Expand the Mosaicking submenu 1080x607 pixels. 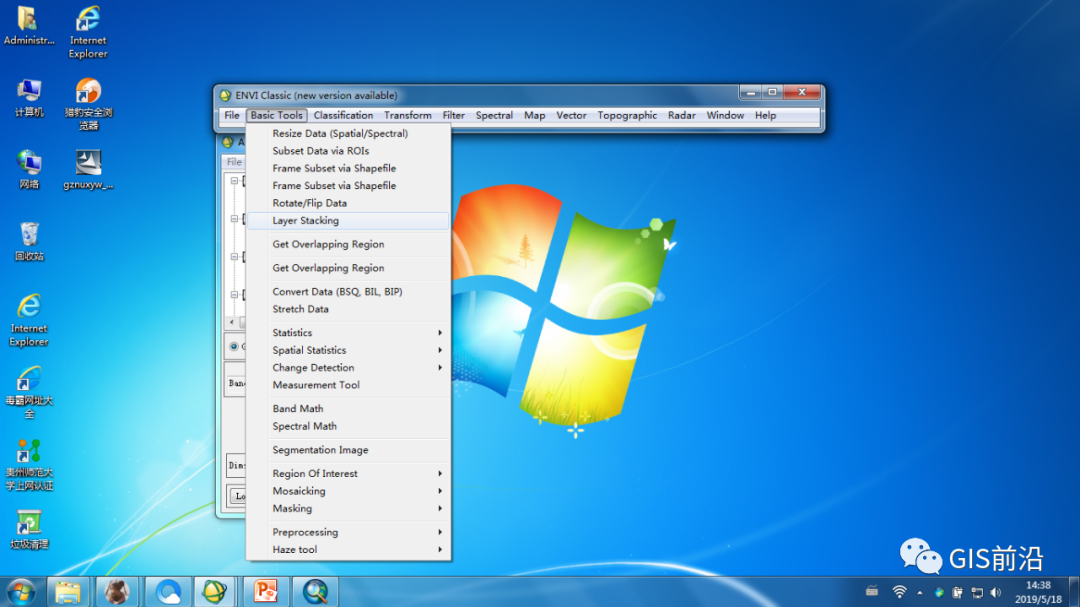348,491
